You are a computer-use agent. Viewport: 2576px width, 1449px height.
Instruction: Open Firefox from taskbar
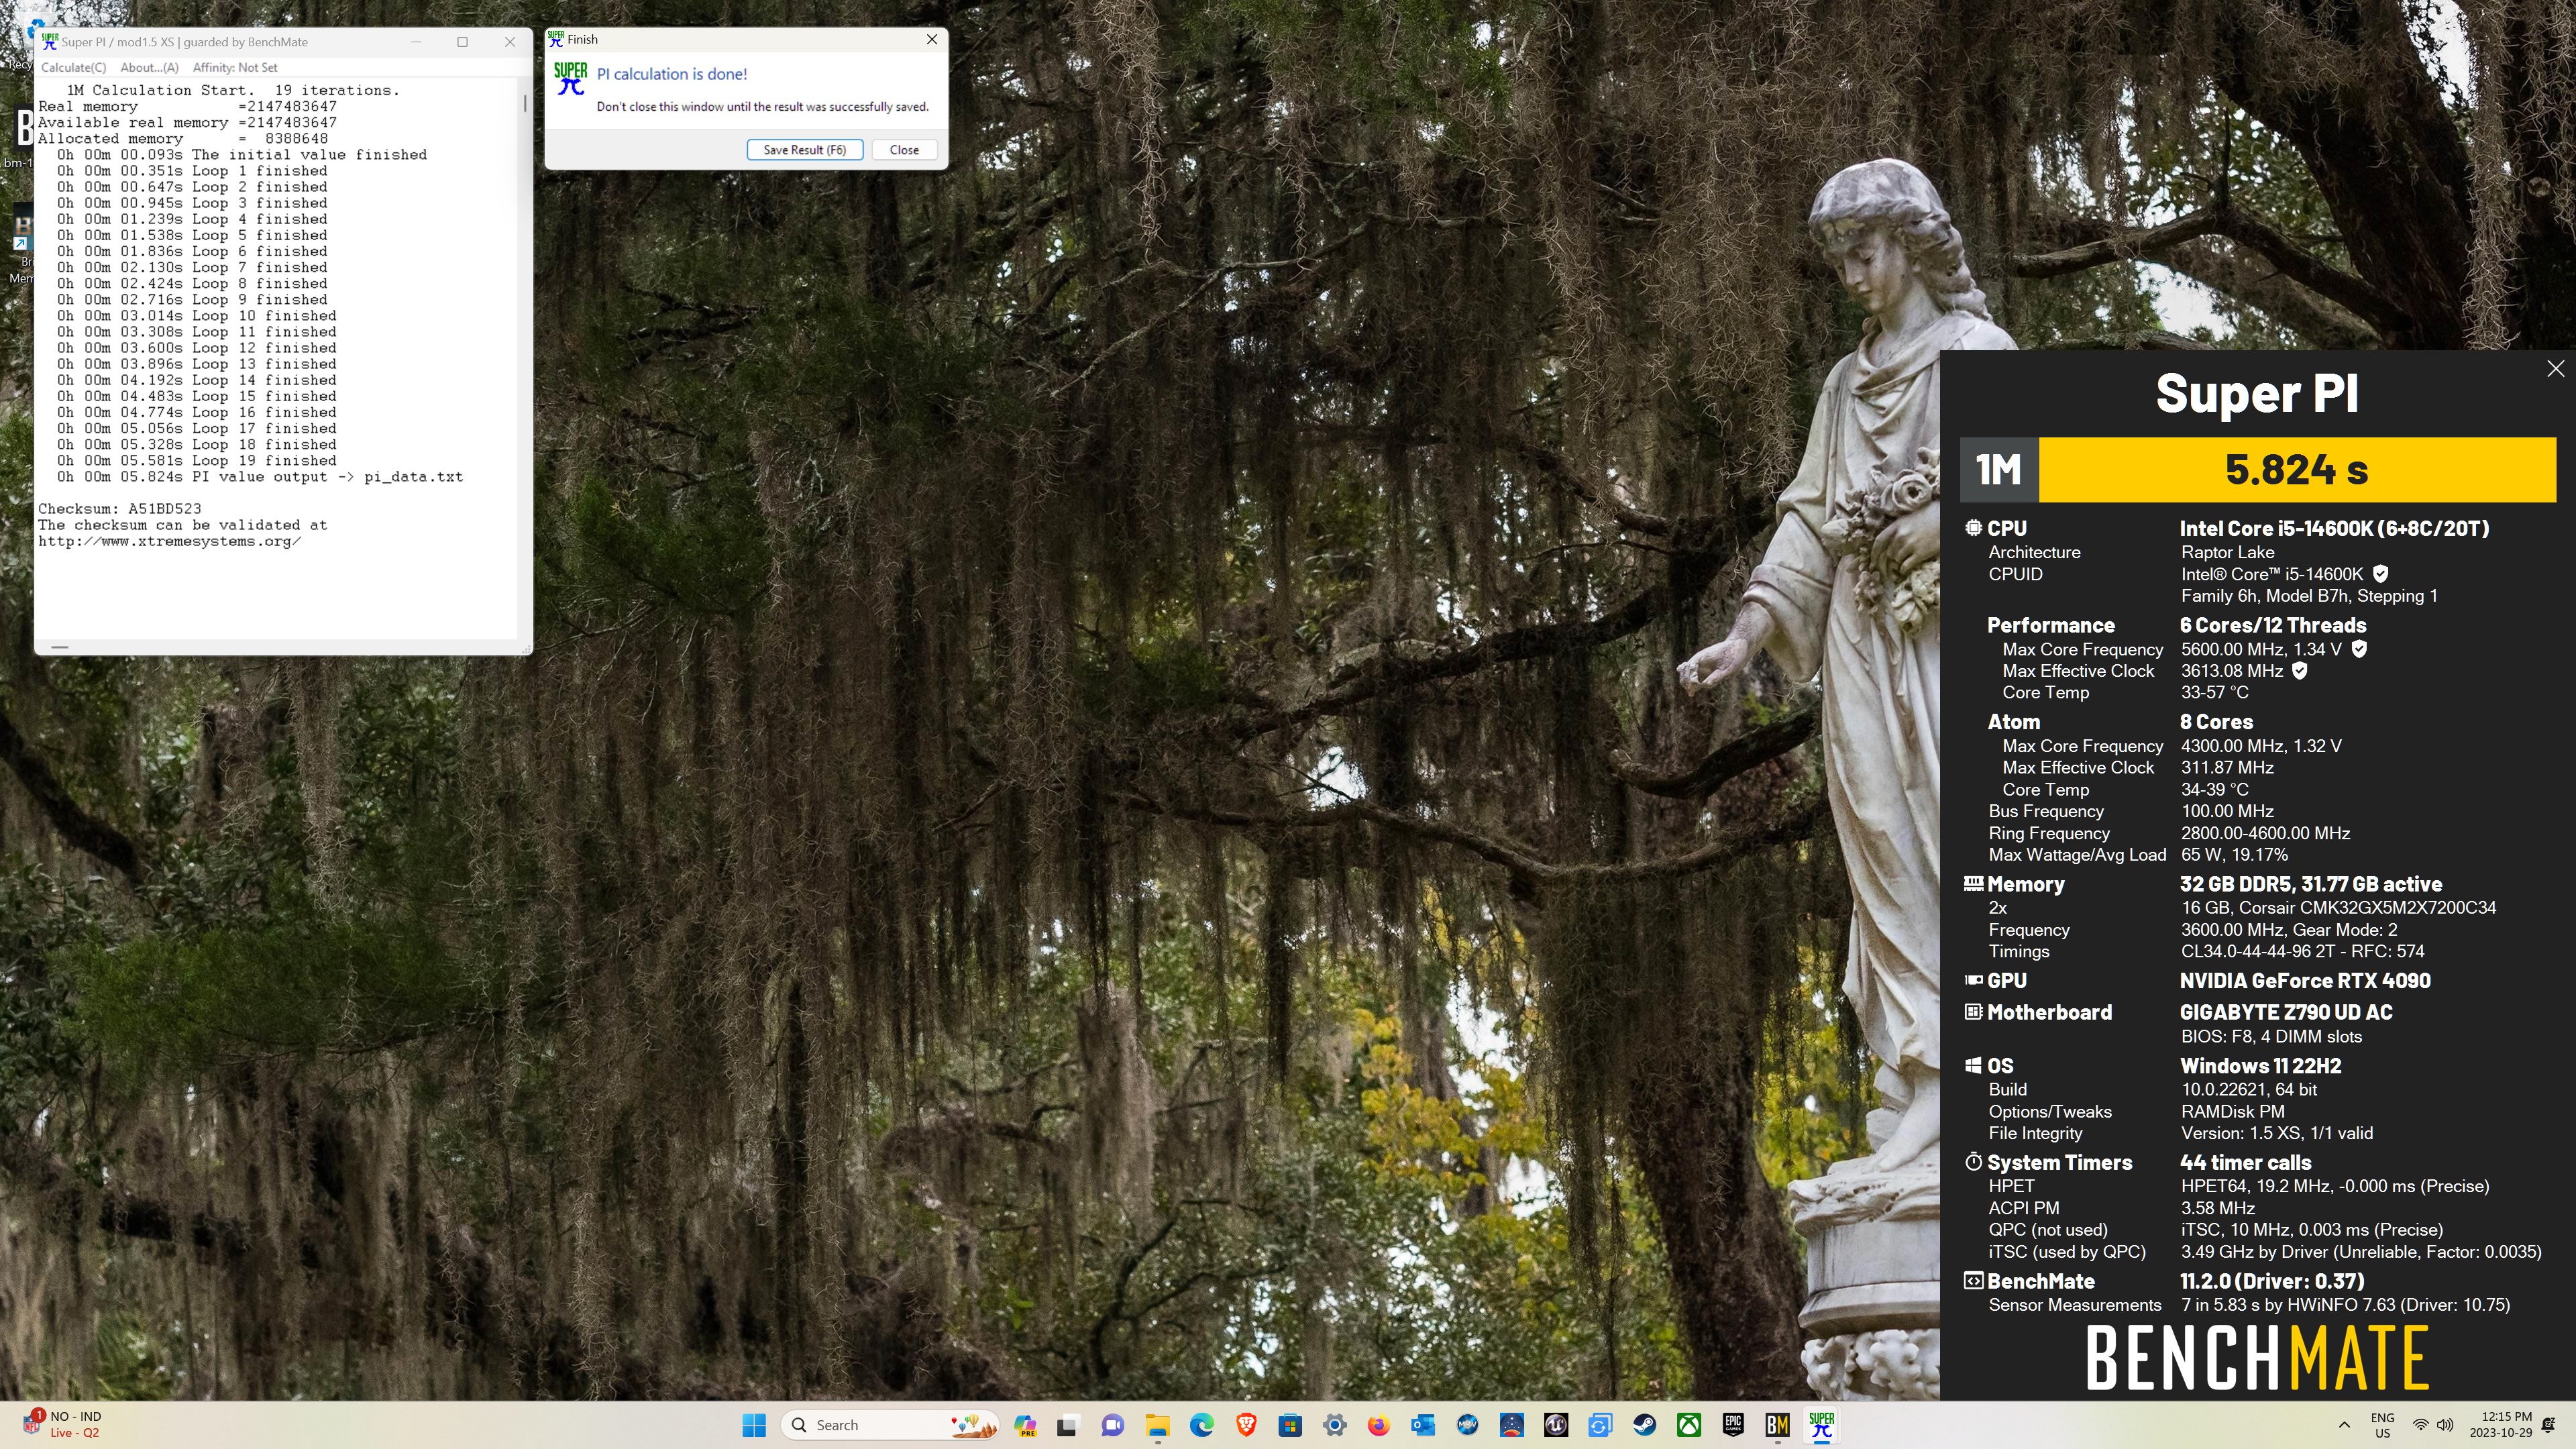pyautogui.click(x=1378, y=1425)
